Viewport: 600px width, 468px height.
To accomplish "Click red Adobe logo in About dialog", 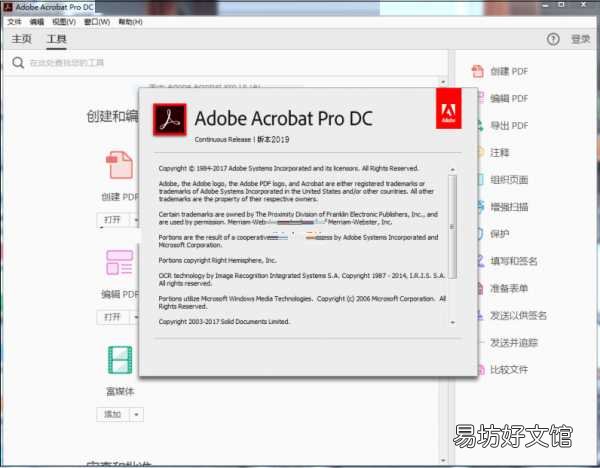I will click(448, 108).
